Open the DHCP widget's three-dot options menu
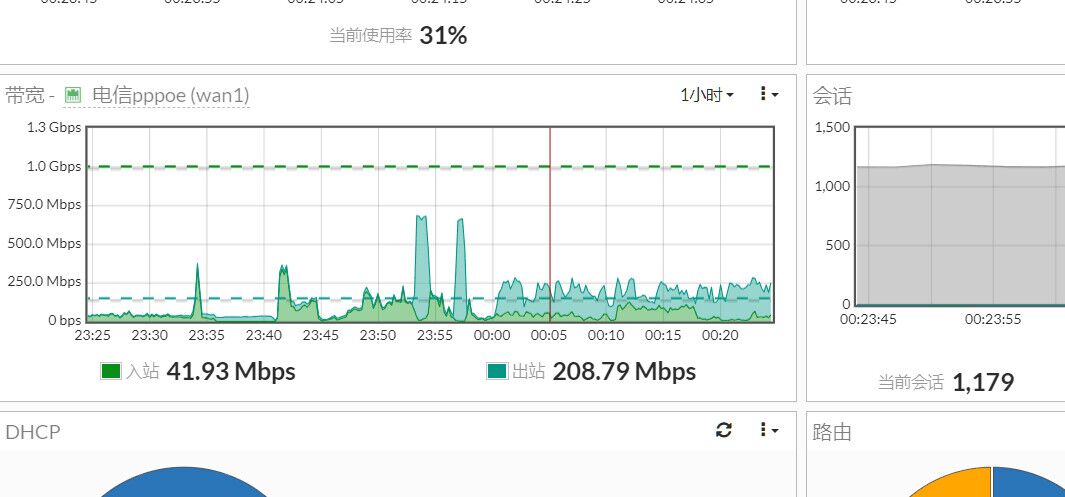1065x497 pixels. 767,430
